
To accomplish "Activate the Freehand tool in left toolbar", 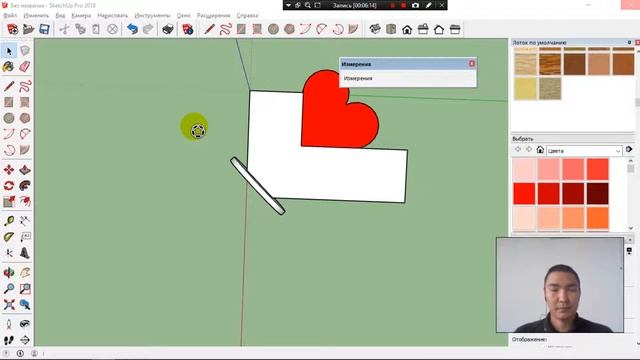I will pyautogui.click(x=25, y=86).
